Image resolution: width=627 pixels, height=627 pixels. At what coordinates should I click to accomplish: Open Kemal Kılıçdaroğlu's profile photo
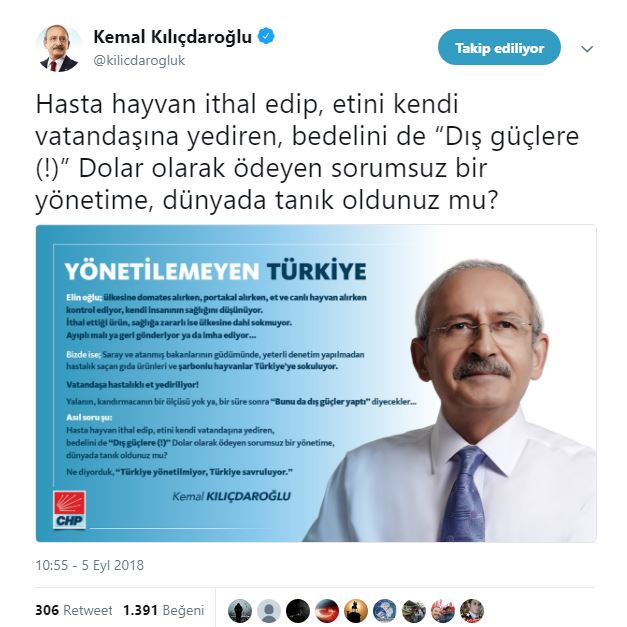(59, 49)
